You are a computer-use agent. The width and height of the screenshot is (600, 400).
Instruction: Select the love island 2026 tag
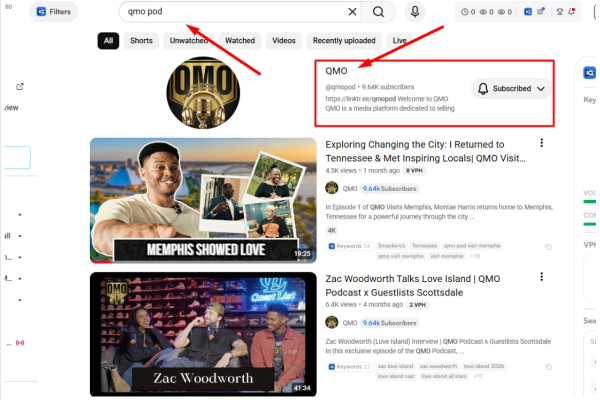point(484,366)
